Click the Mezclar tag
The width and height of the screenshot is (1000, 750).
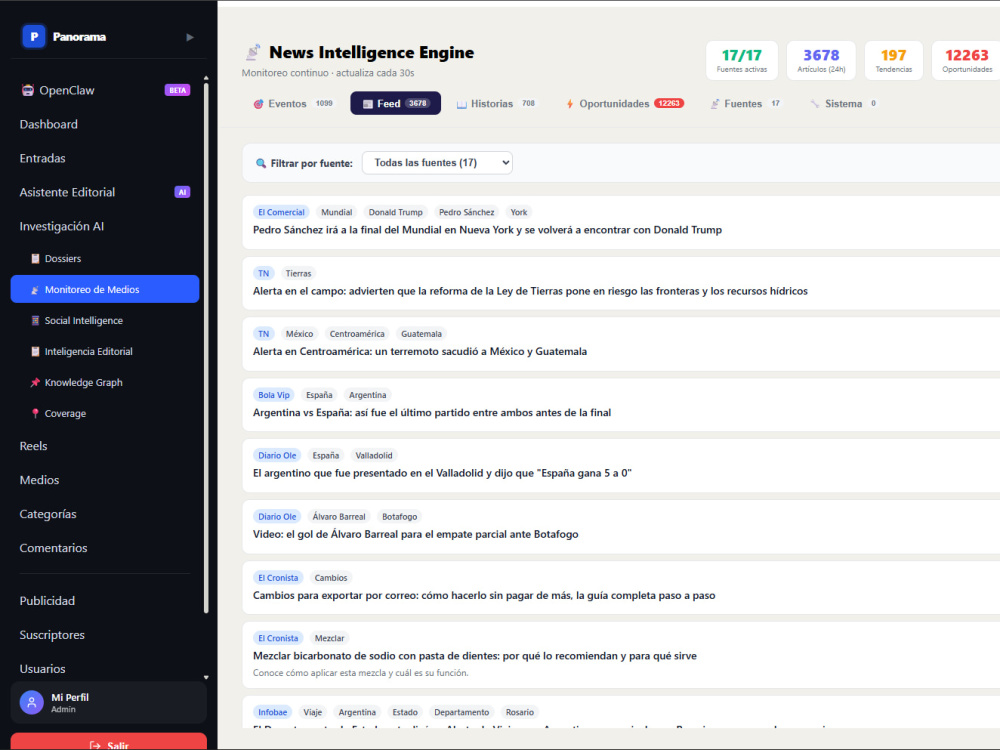[x=329, y=638]
